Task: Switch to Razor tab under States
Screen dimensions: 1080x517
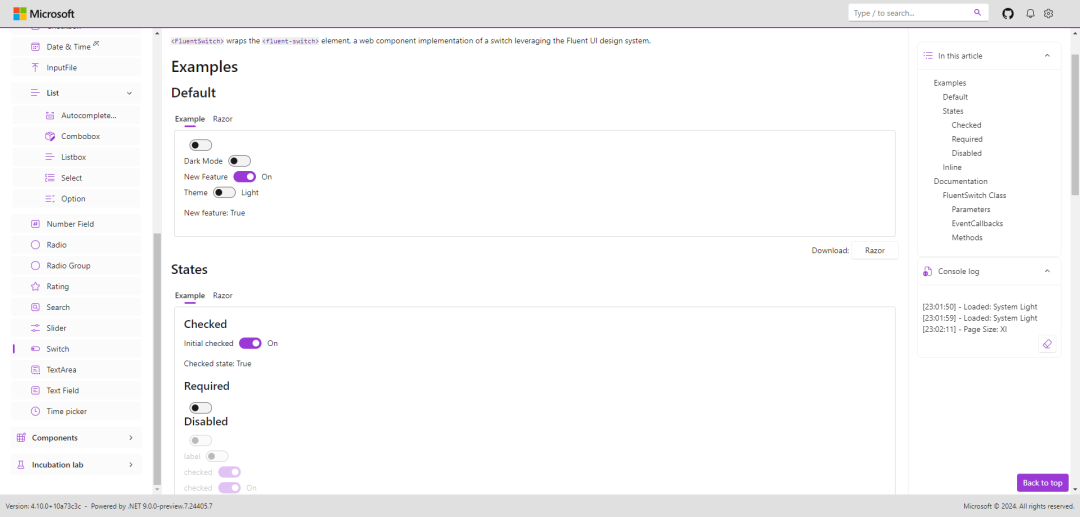Action: click(x=222, y=296)
